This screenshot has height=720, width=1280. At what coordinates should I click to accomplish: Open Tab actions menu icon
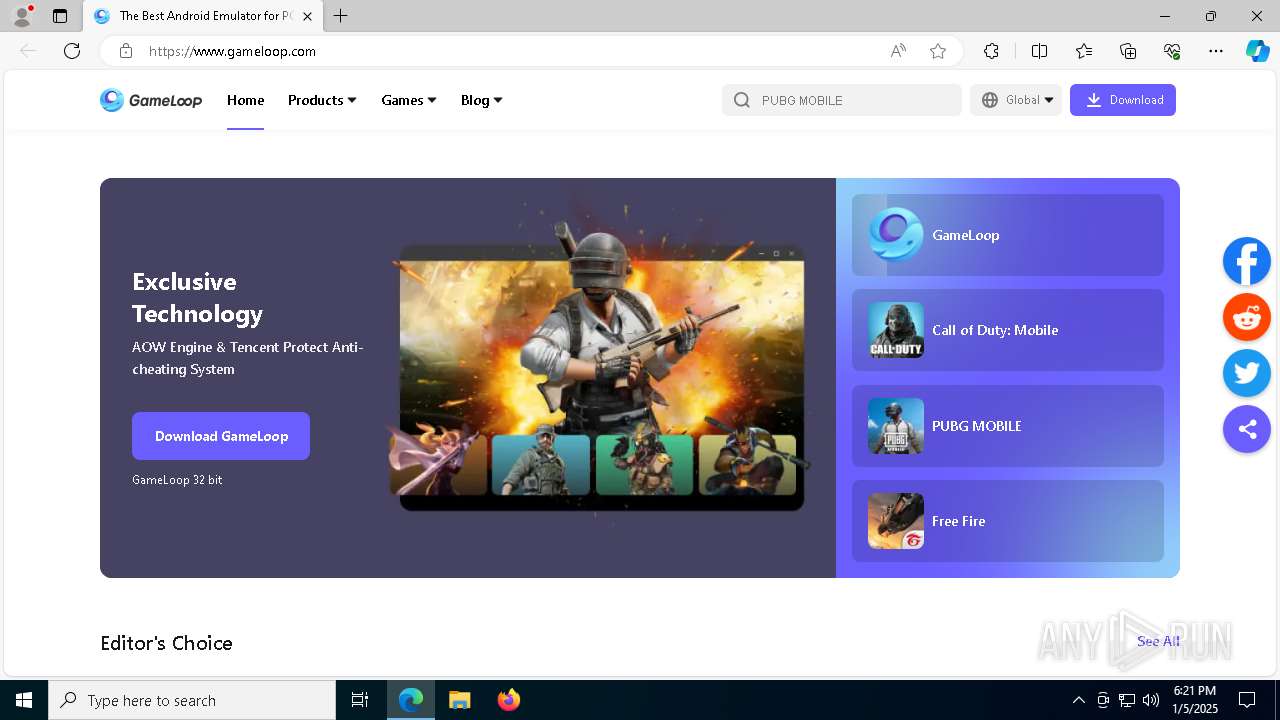(60, 16)
